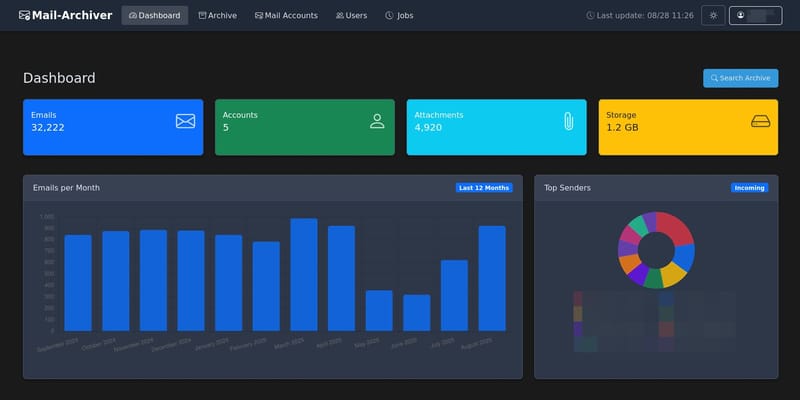Click the November 2024 bar
800x400 pixels.
tap(154, 281)
